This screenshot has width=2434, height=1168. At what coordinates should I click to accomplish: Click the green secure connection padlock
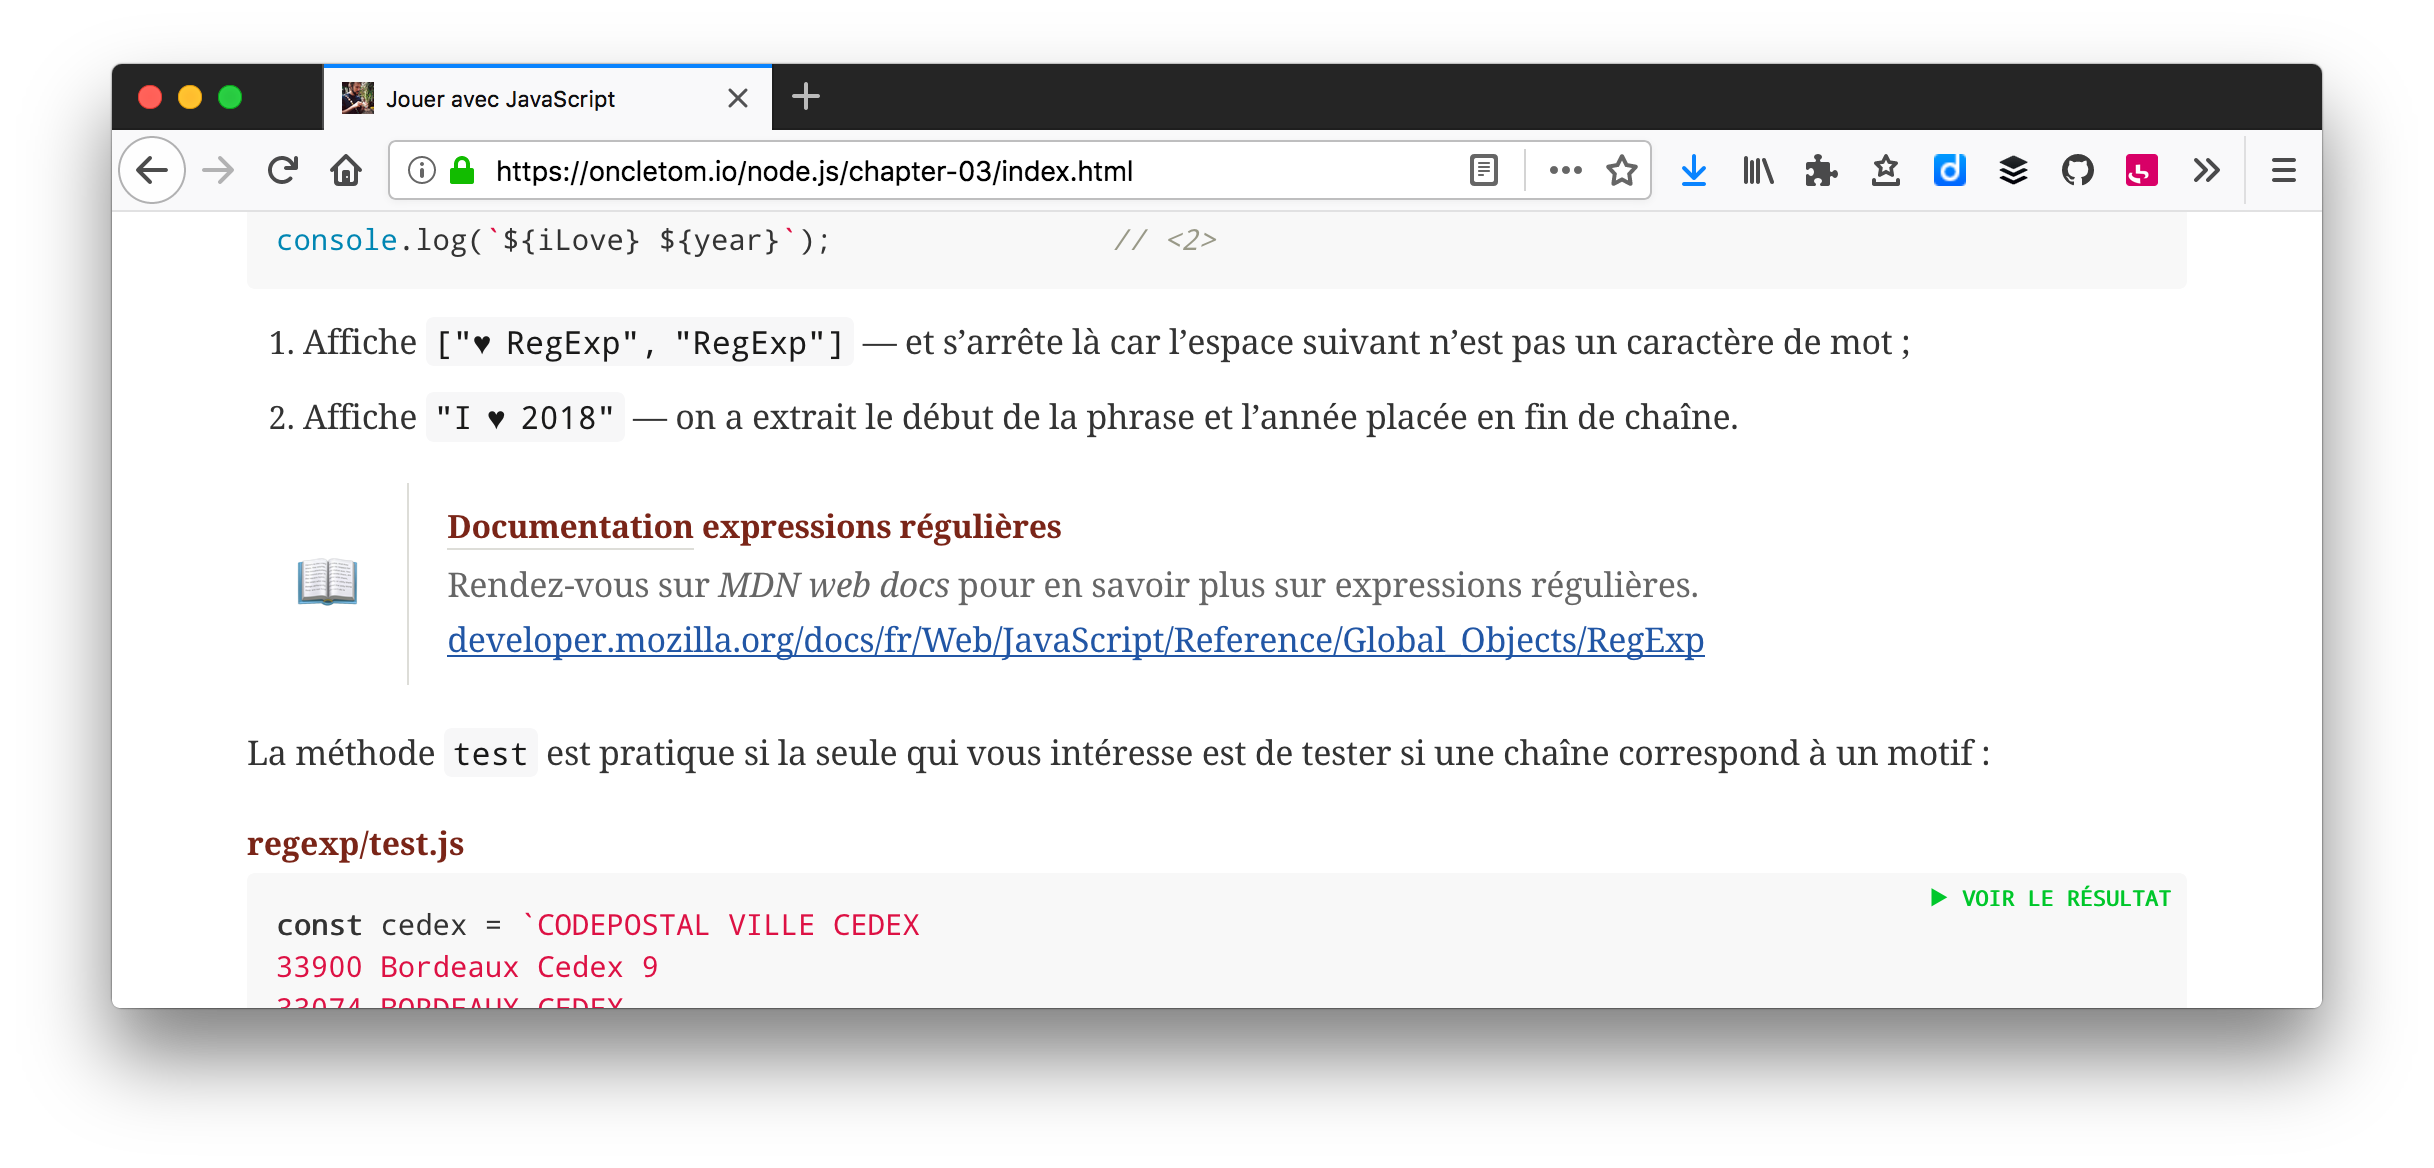(461, 171)
